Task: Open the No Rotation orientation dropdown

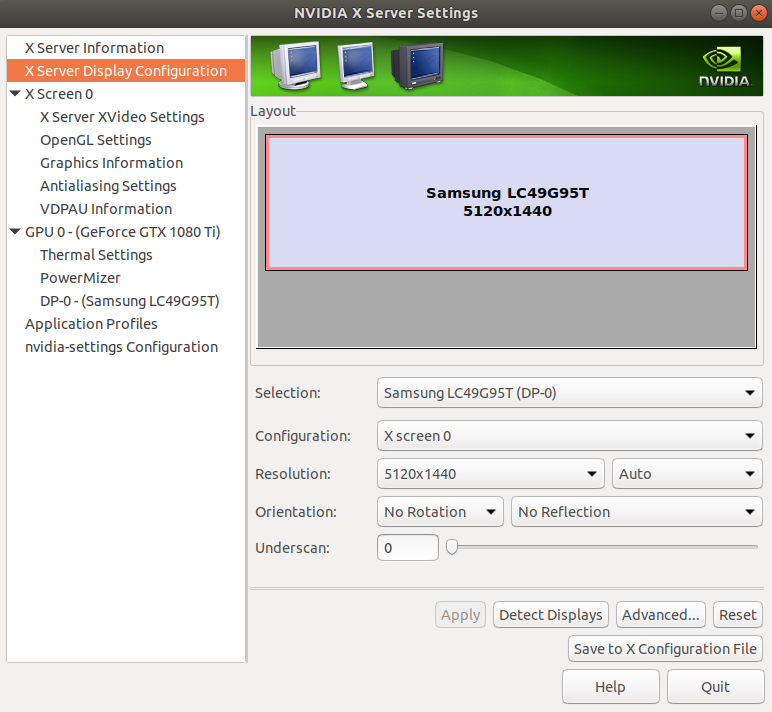Action: [x=440, y=512]
